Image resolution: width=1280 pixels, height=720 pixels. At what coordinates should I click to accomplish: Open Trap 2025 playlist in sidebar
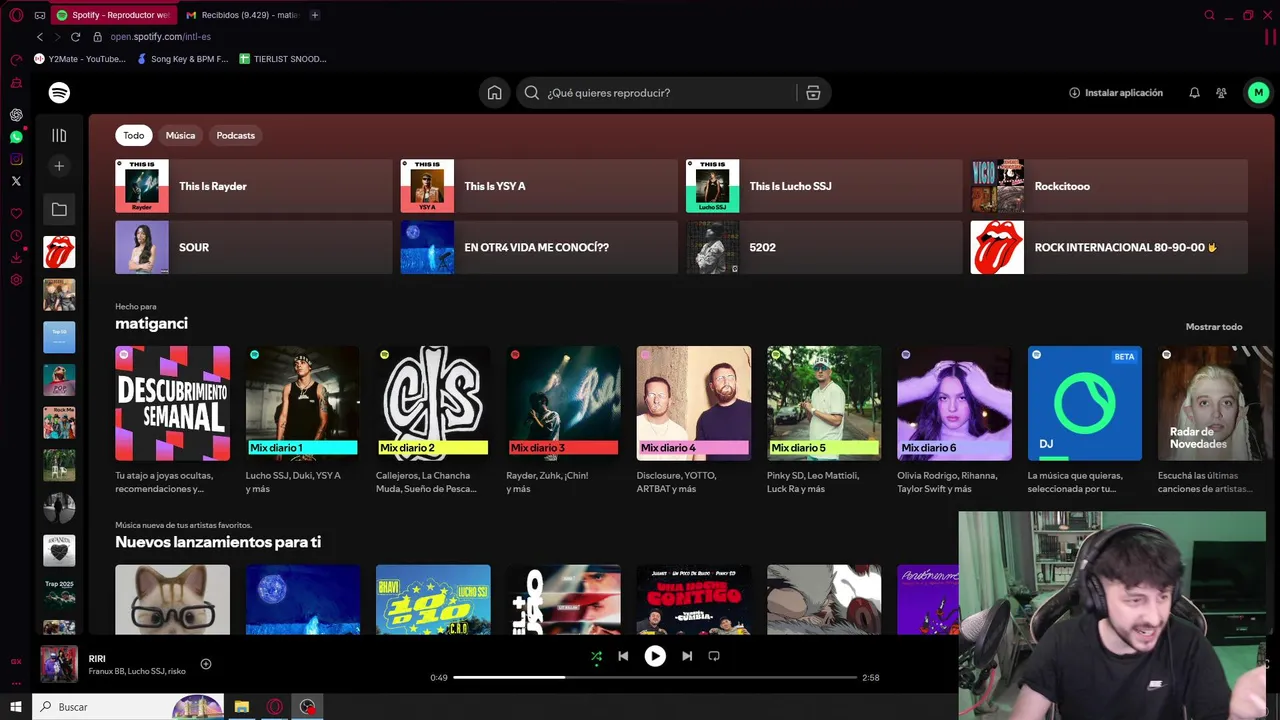59,592
